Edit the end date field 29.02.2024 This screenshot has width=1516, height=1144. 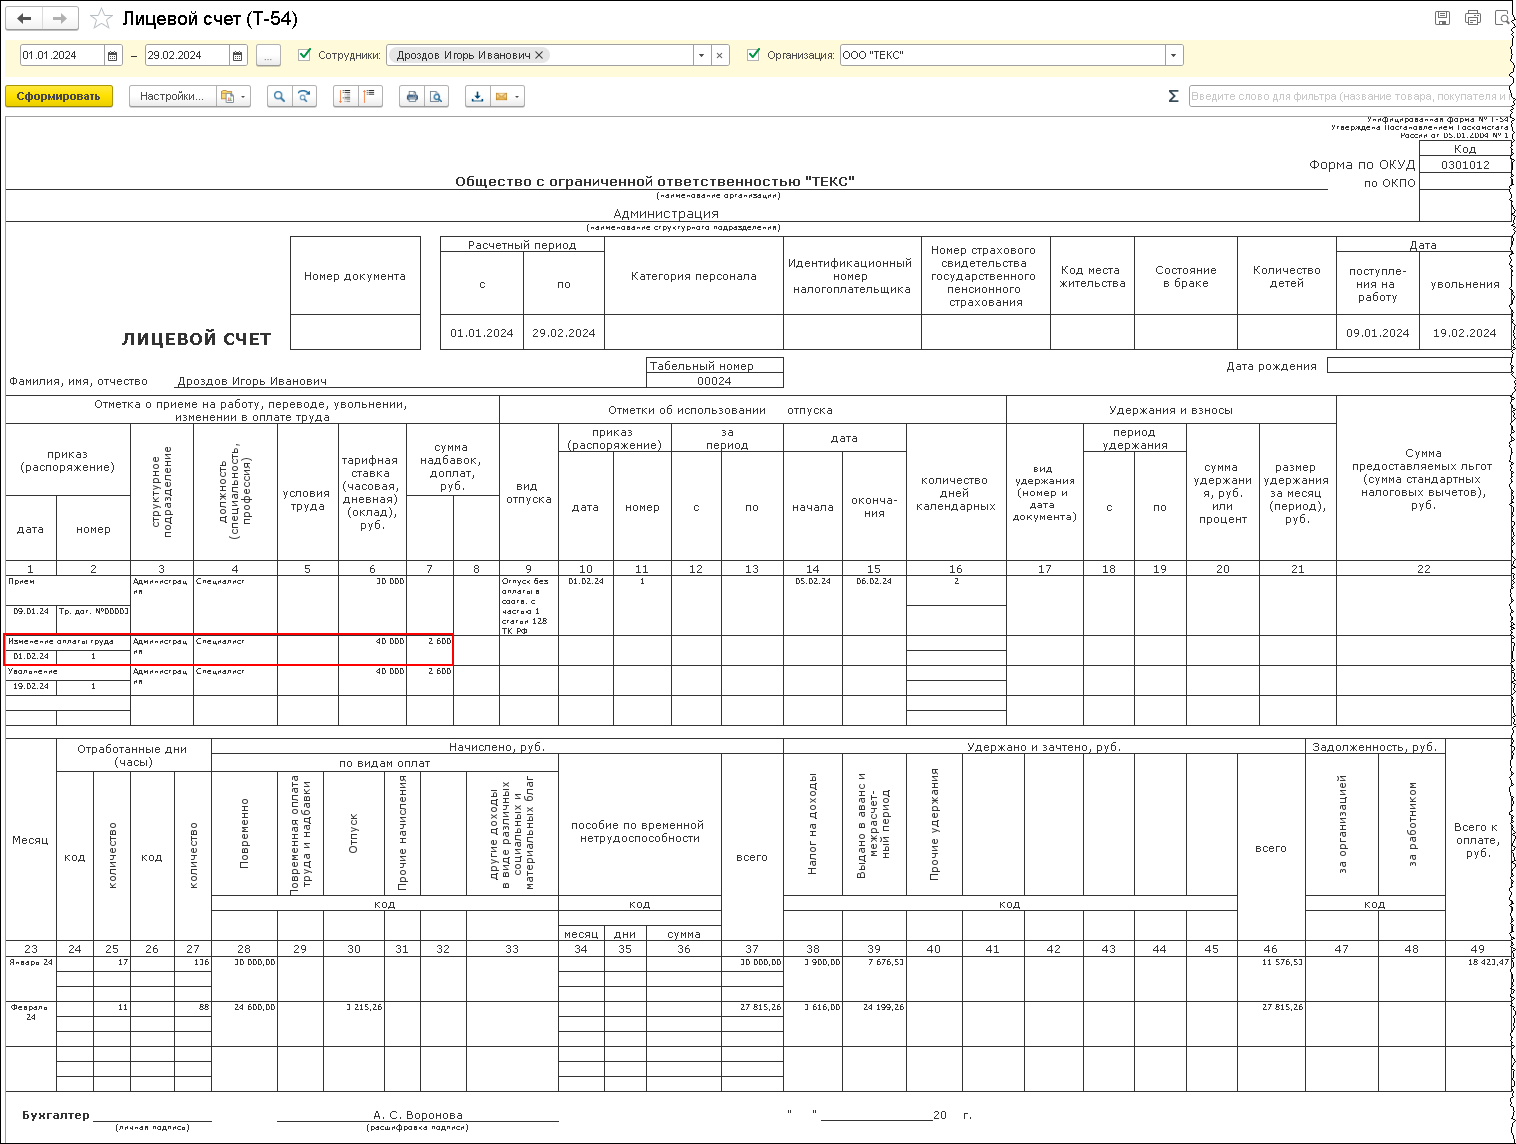(x=187, y=56)
